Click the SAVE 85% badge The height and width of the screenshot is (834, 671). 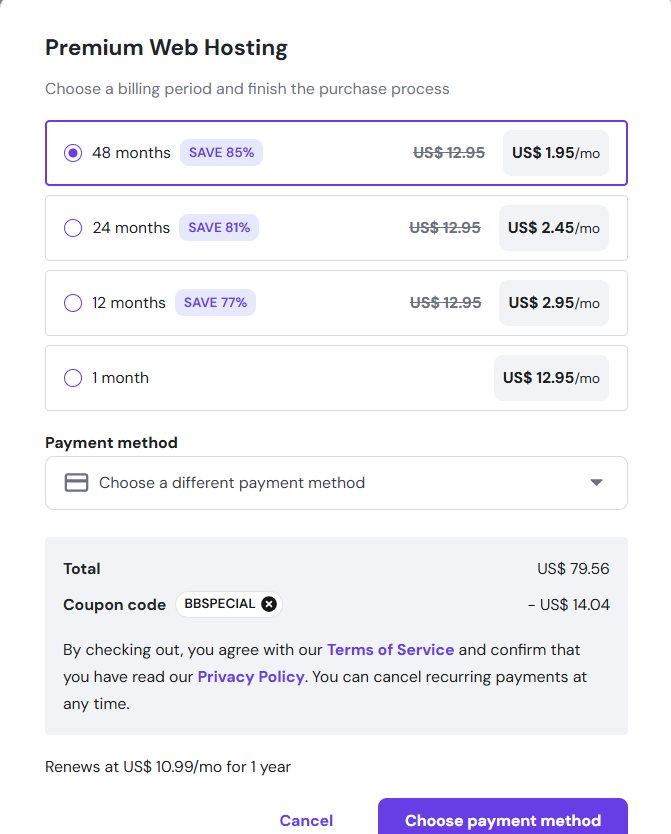pos(221,153)
